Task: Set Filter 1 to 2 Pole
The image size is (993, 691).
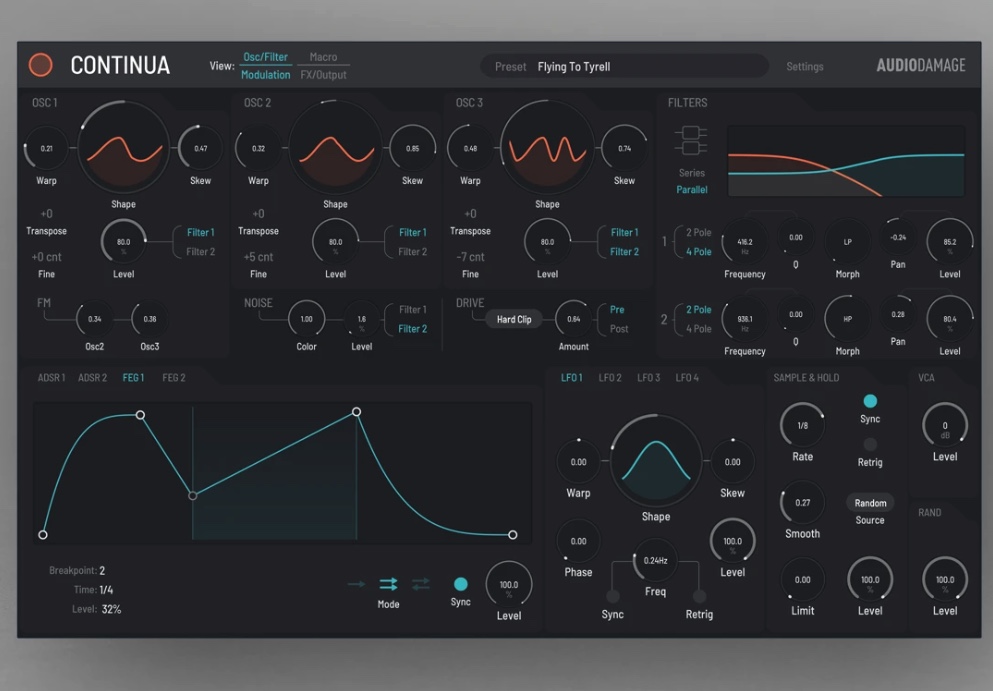Action: point(699,232)
